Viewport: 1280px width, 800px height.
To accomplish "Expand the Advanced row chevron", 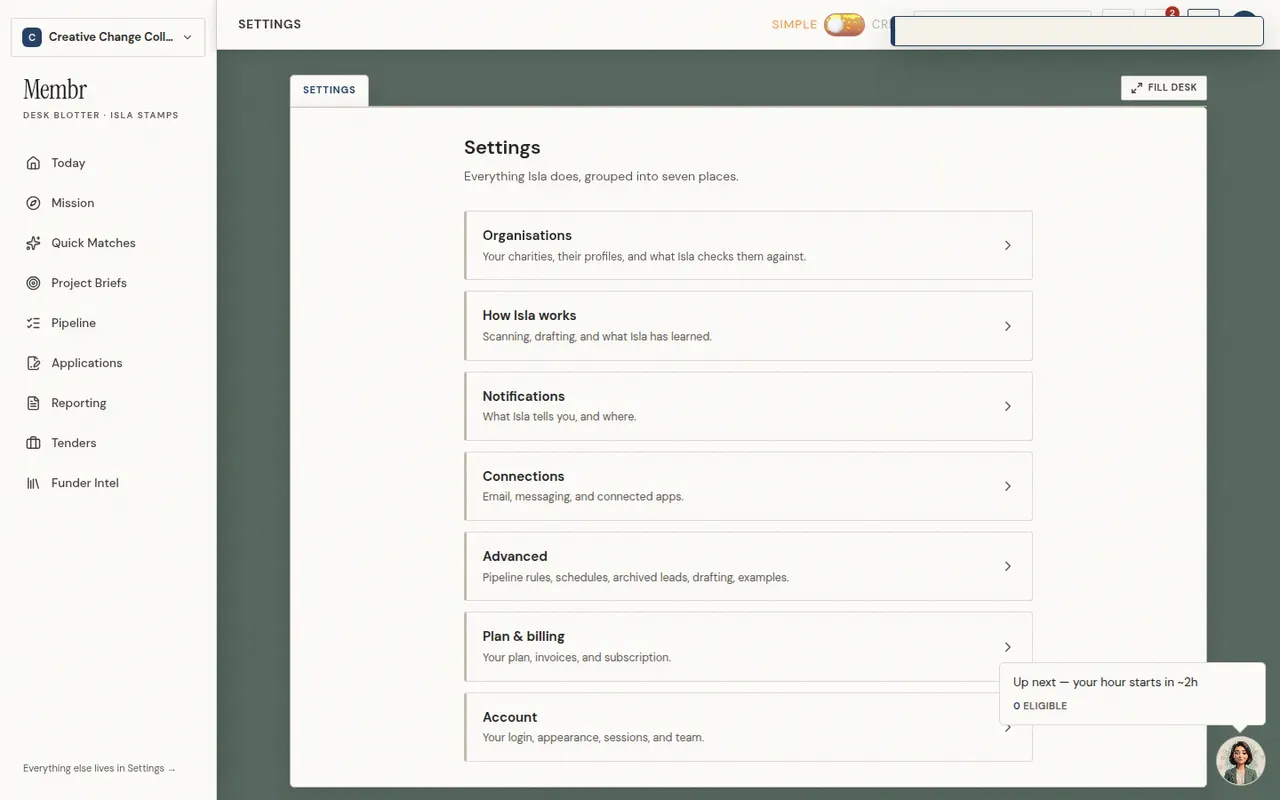I will point(1007,566).
